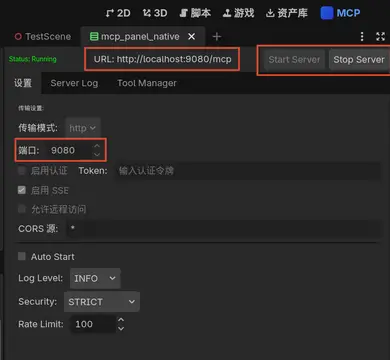Open the 设置 settings tab
Image resolution: width=390 pixels, height=360 pixels.
23,83
